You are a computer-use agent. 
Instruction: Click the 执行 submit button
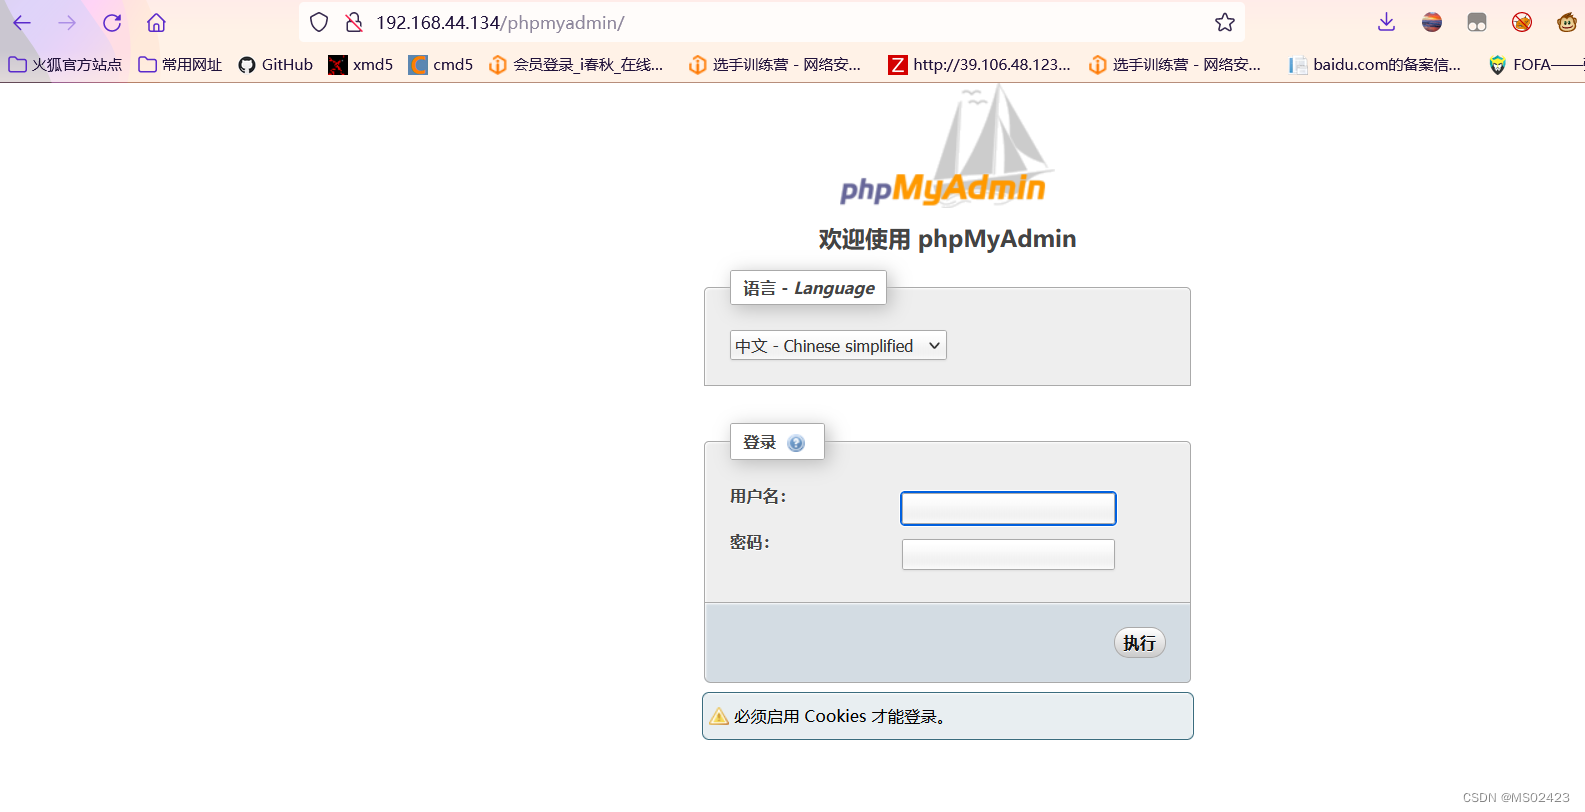click(x=1140, y=643)
